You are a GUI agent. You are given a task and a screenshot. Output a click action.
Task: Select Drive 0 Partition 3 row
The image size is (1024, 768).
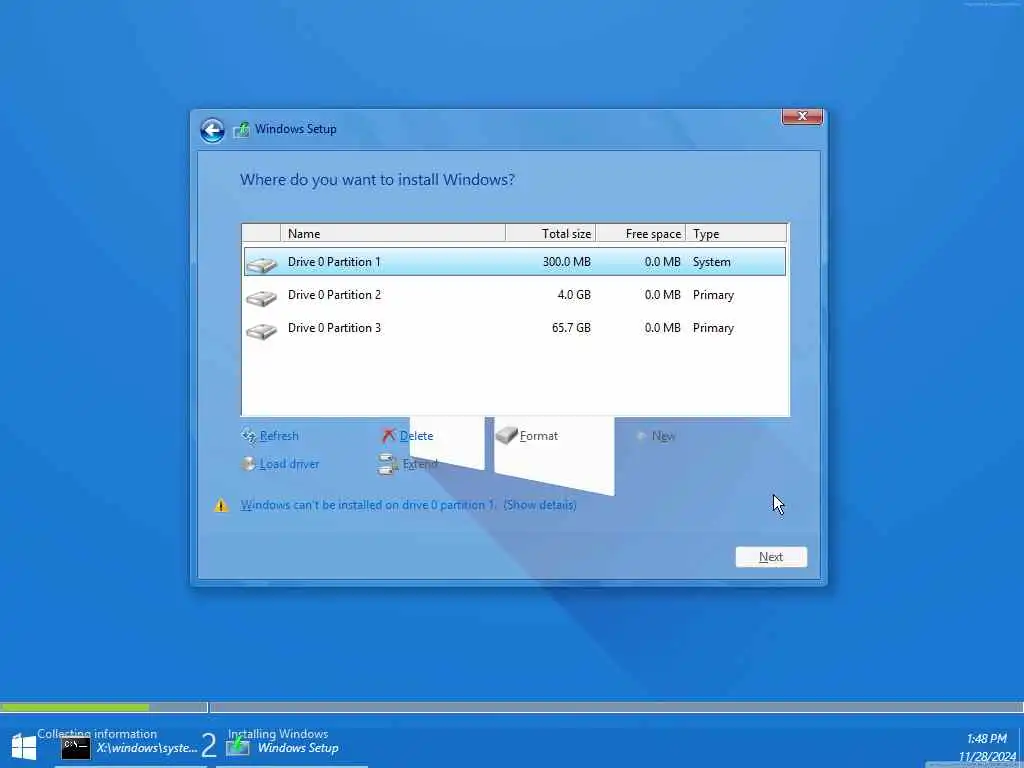tap(515, 328)
